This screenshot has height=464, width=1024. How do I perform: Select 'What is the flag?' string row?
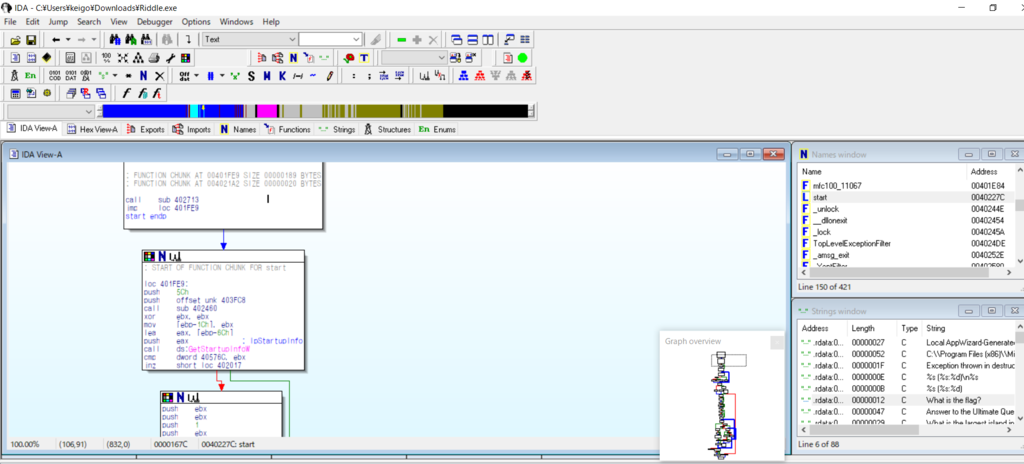[x=907, y=400]
